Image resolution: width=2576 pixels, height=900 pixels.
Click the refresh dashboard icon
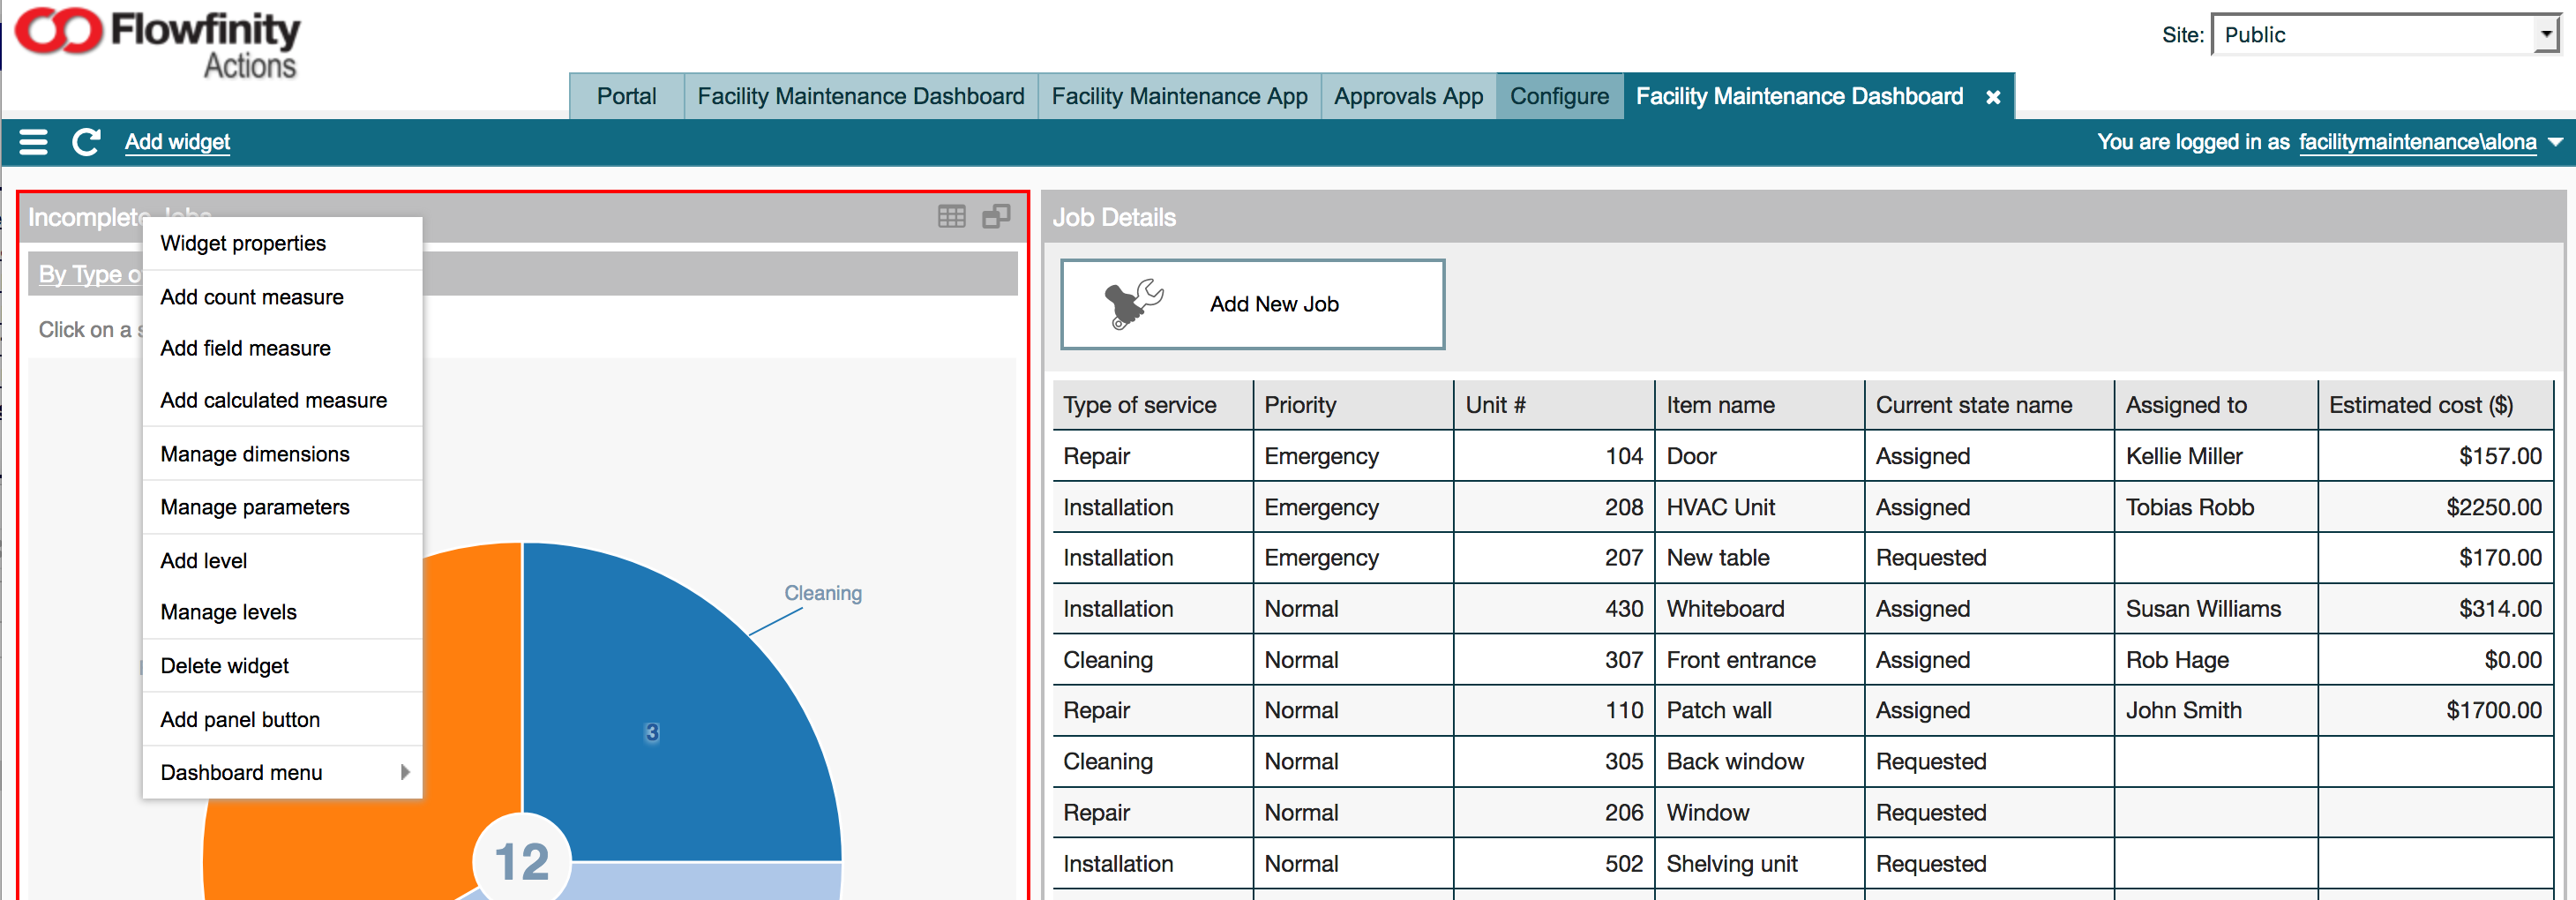coord(86,142)
